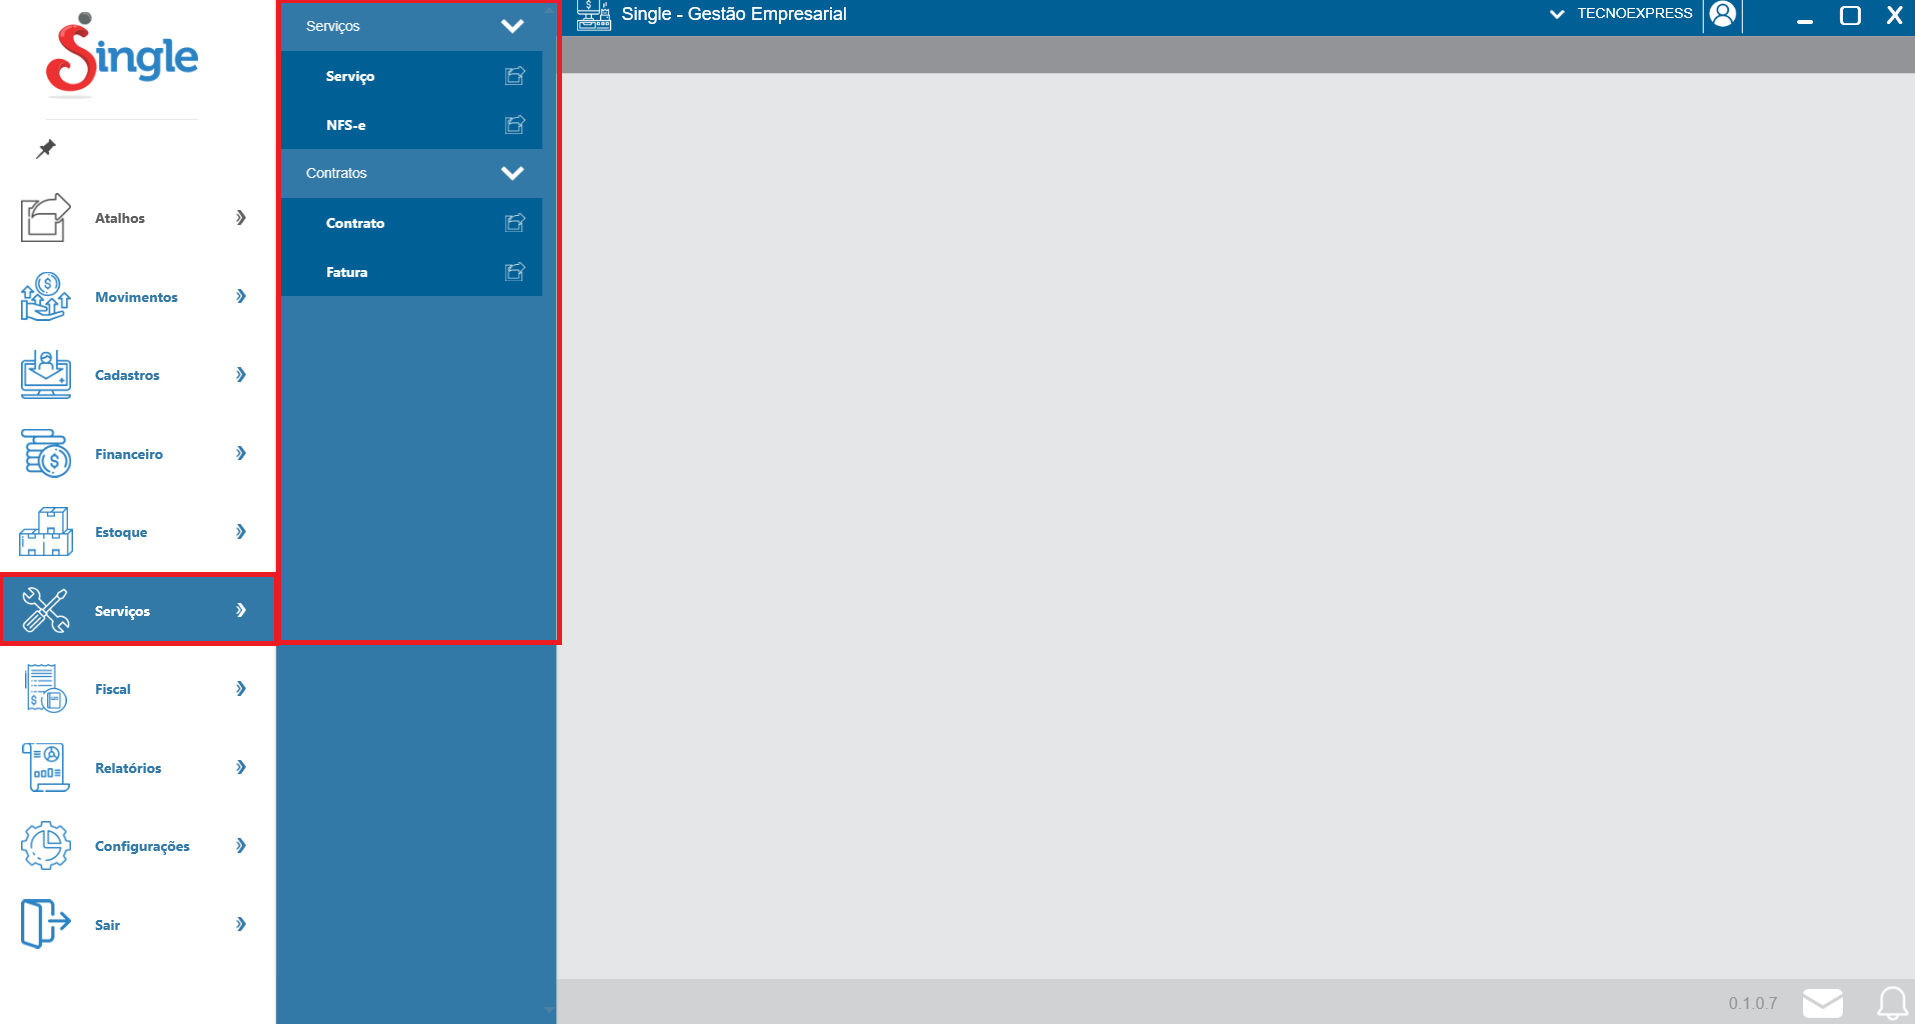Collapse the Serviços submenu group
Viewport: 1915px width, 1024px height.
[512, 26]
